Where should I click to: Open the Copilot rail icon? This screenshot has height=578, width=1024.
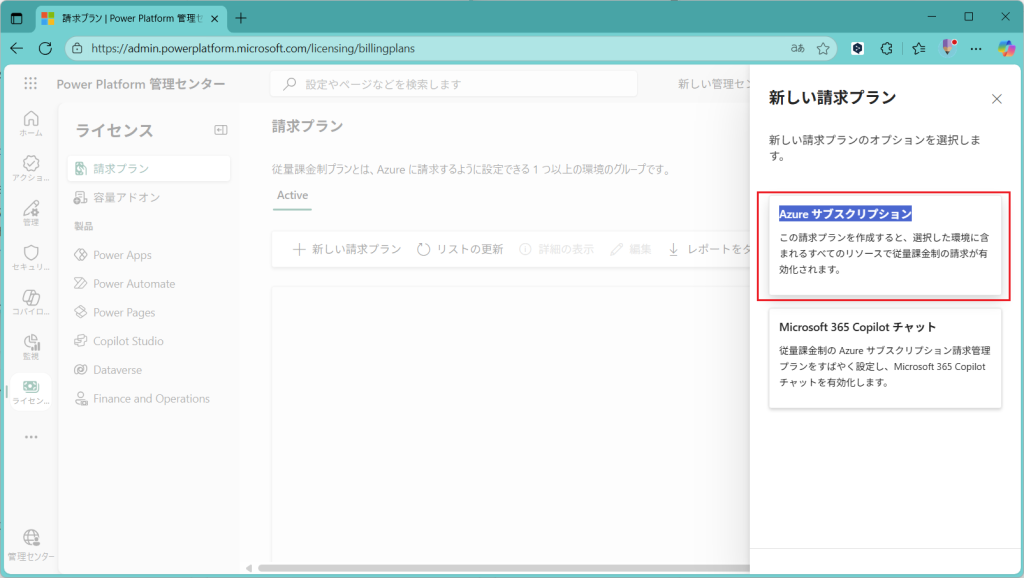click(x=31, y=302)
